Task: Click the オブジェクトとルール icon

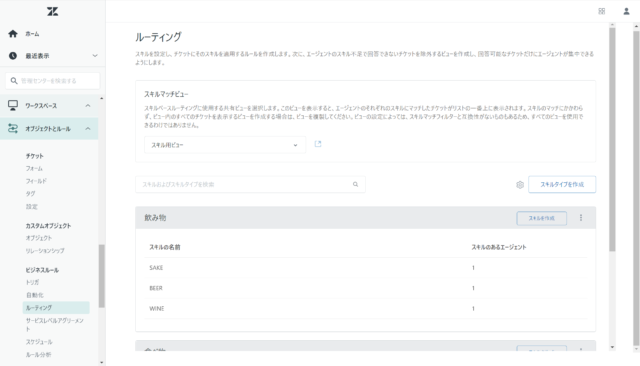Action: tap(13, 129)
